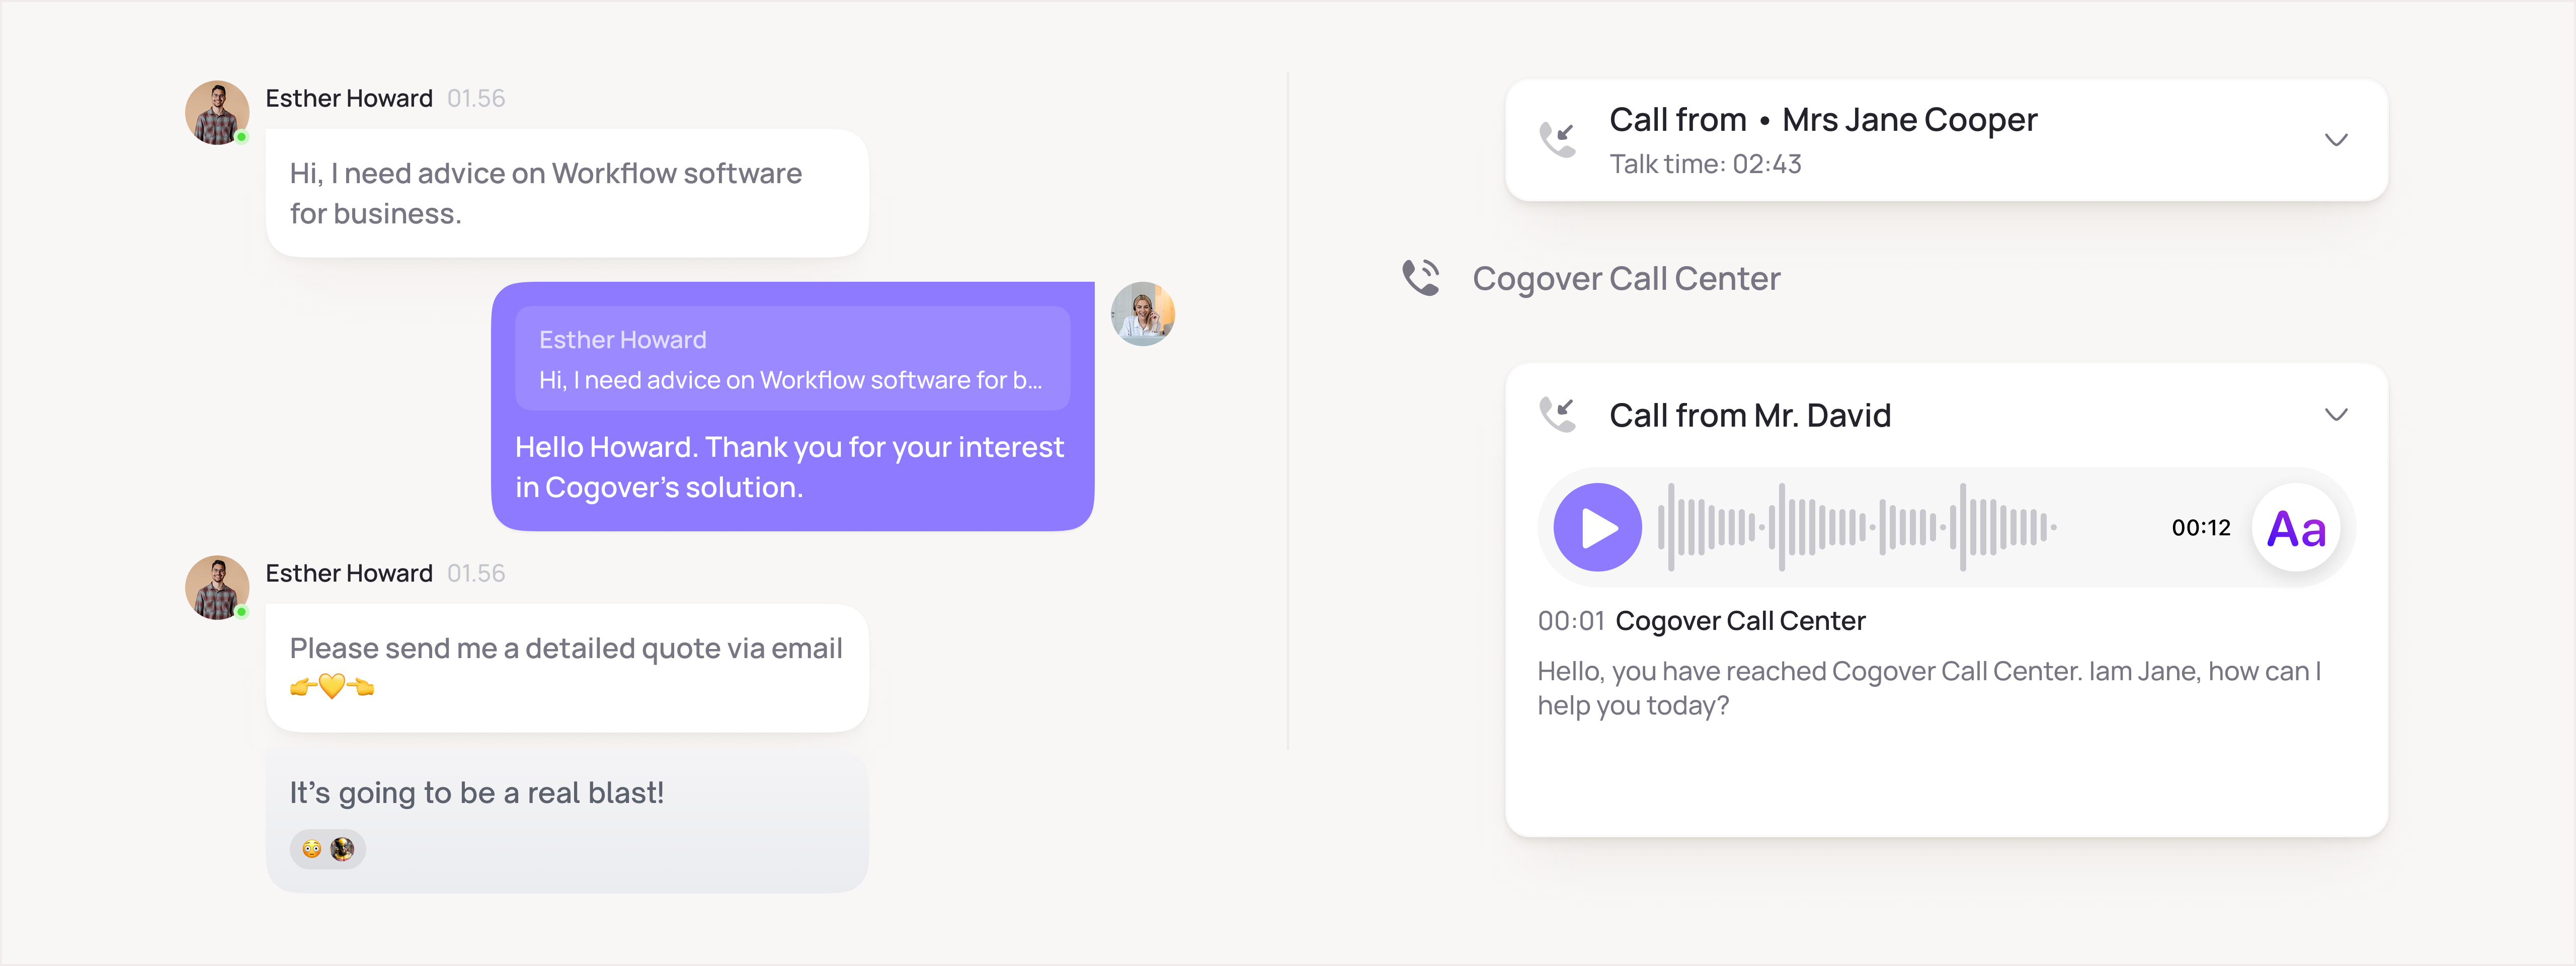The height and width of the screenshot is (966, 2576).
Task: Click the Call from Mrs Jane Cooper title
Action: point(1822,120)
